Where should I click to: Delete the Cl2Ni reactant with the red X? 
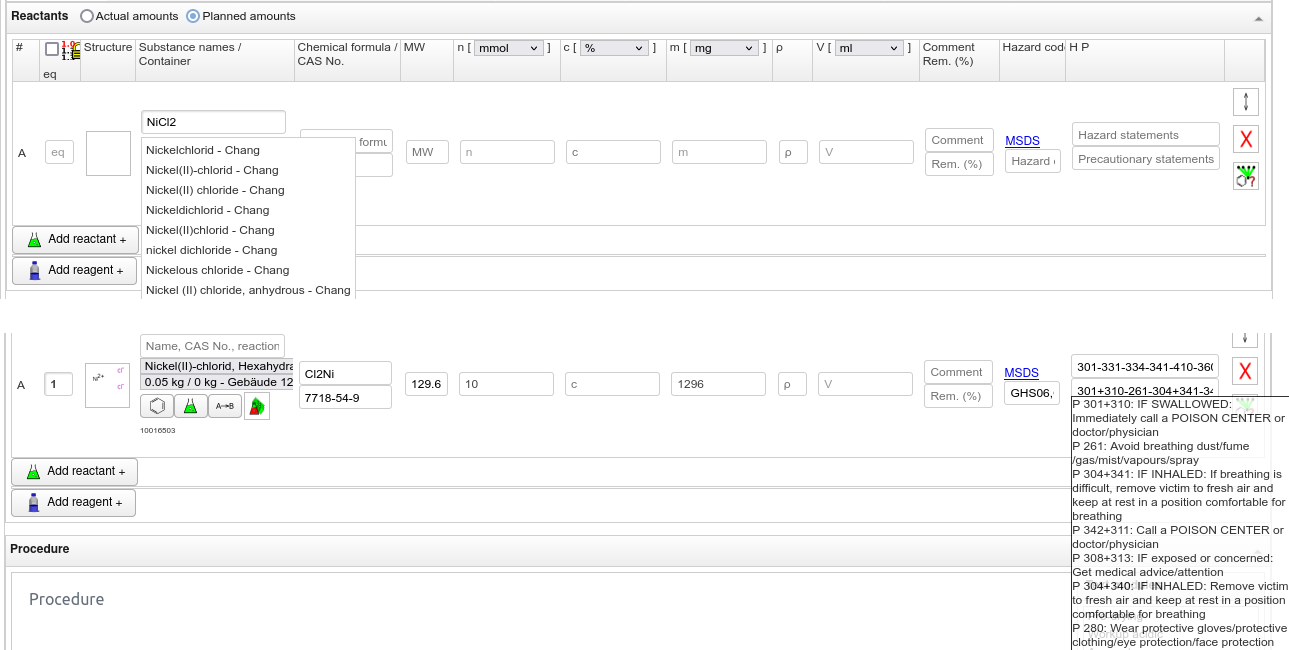click(x=1245, y=372)
